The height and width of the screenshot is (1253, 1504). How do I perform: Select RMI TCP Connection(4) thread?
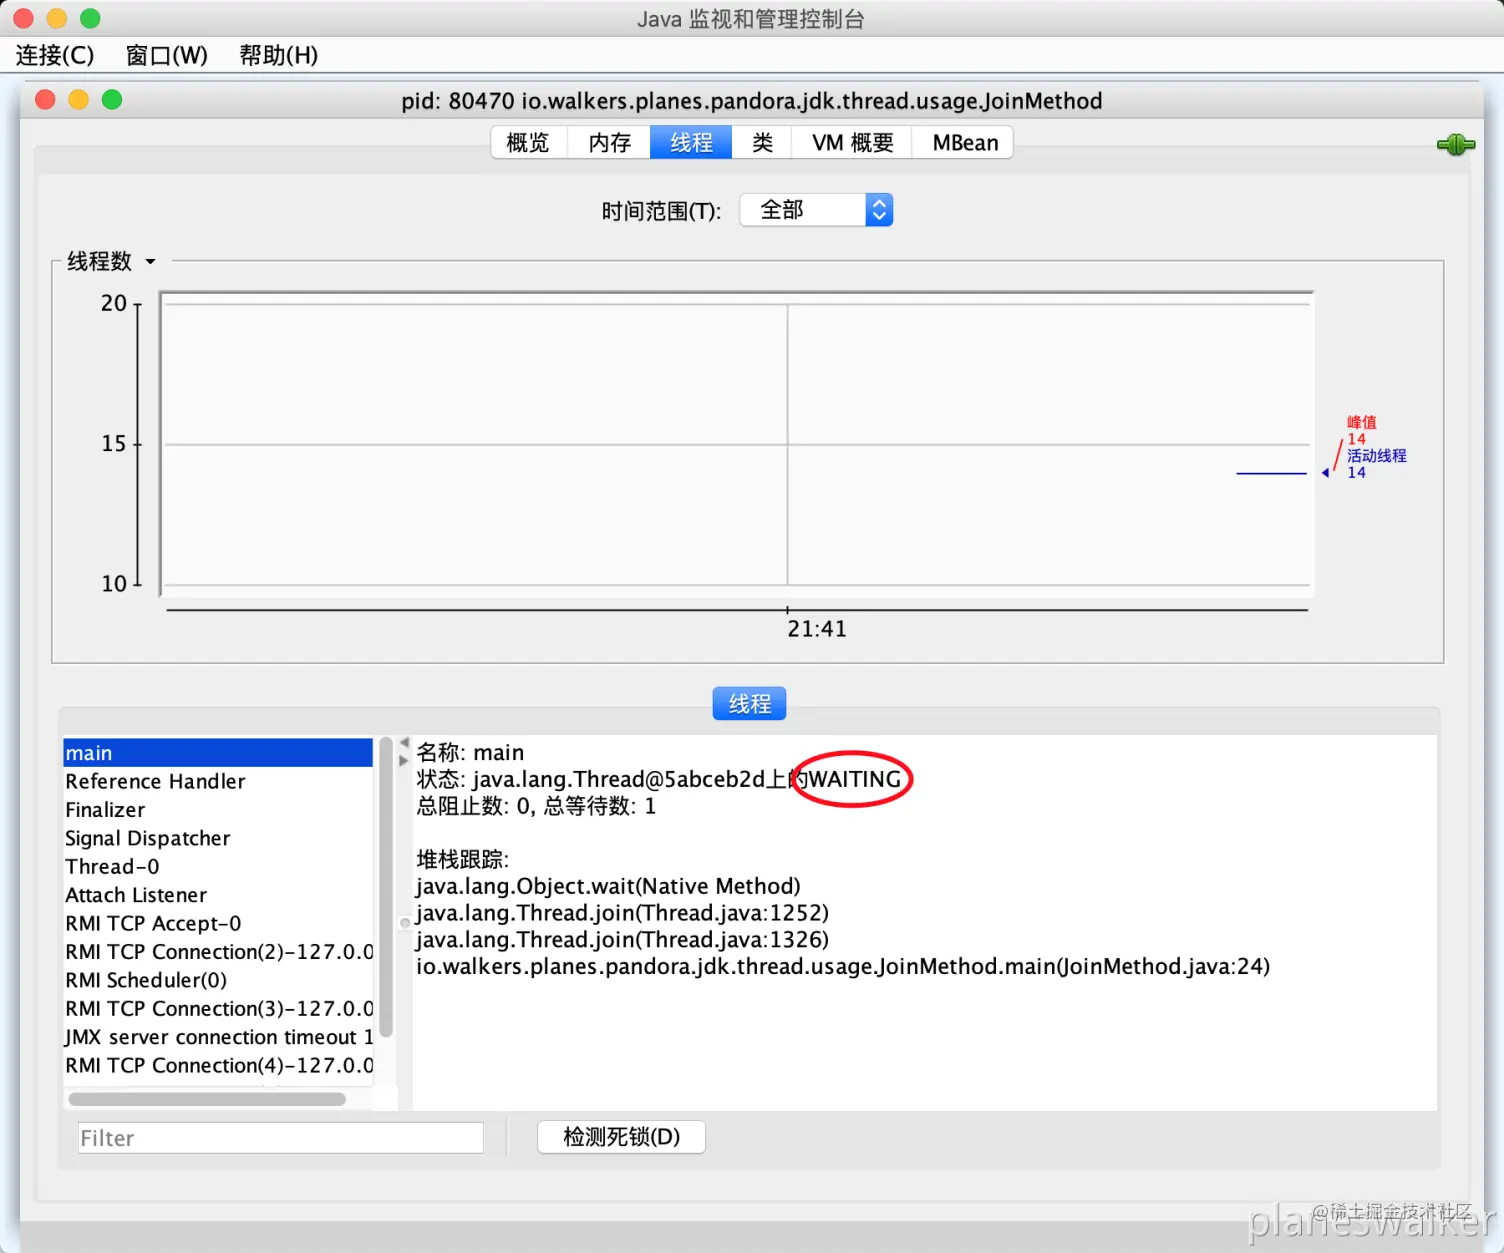(x=218, y=1066)
